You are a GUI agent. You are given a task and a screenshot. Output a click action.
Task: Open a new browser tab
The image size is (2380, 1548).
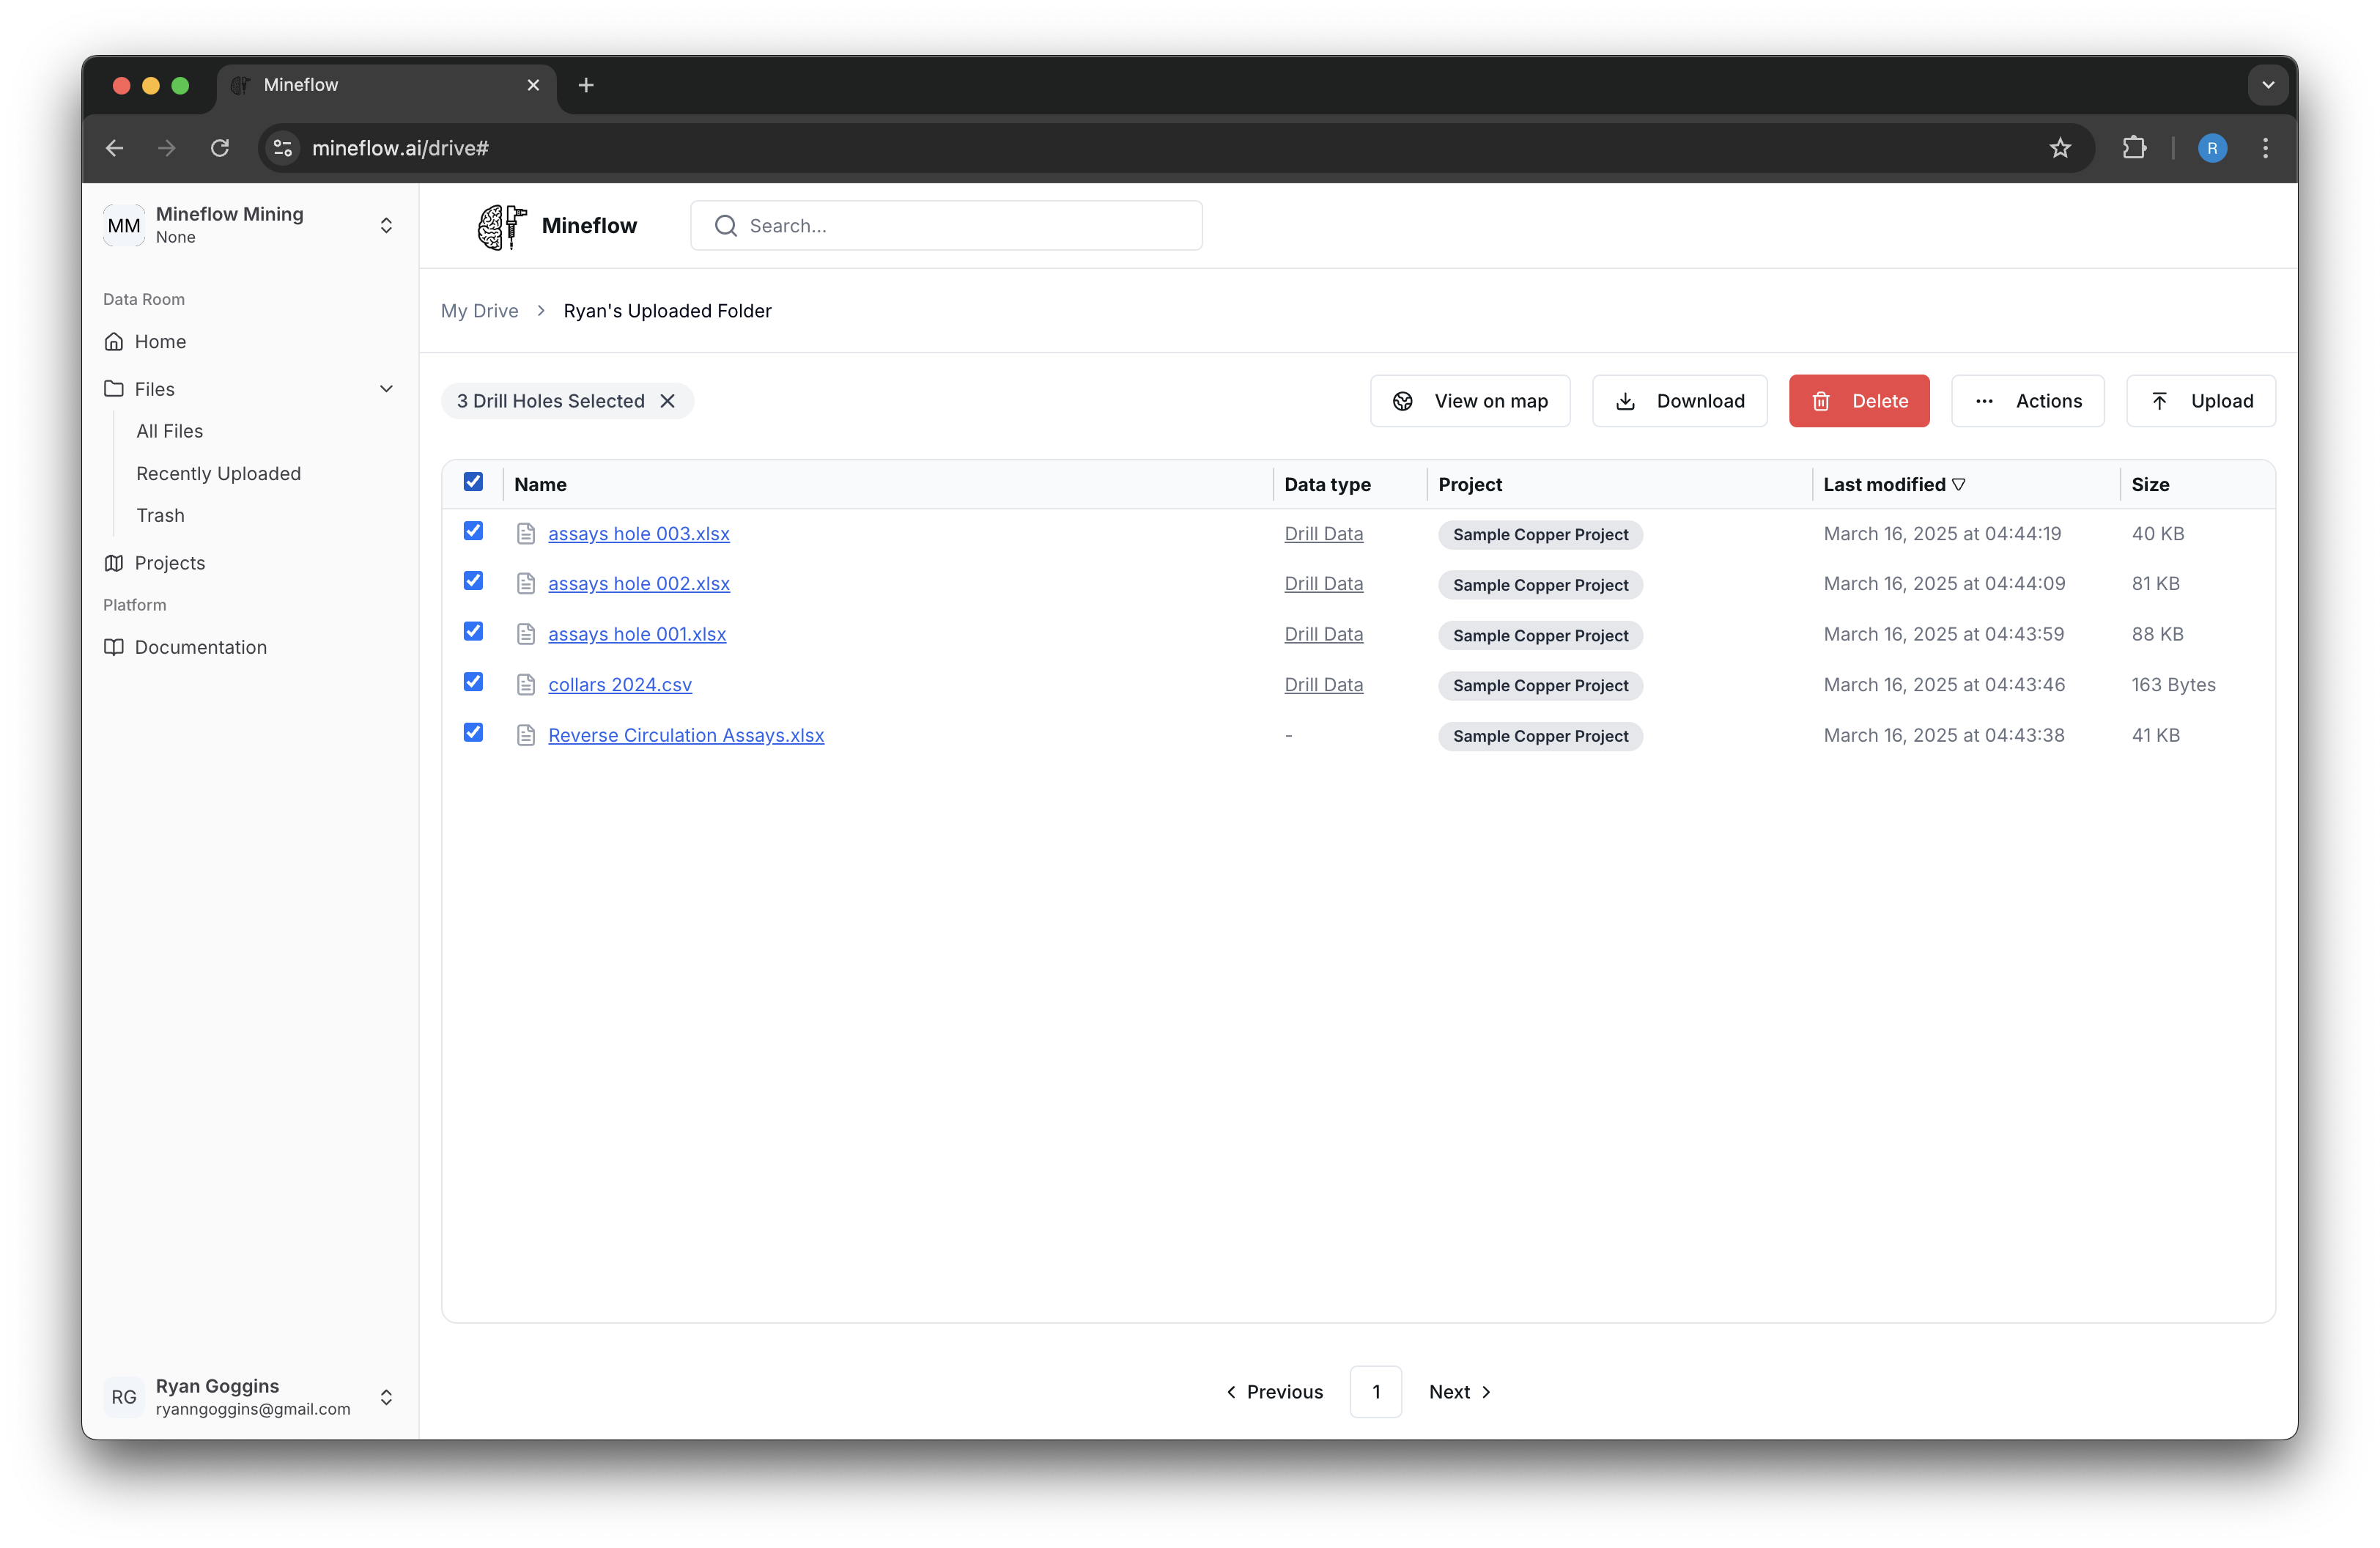[x=586, y=85]
